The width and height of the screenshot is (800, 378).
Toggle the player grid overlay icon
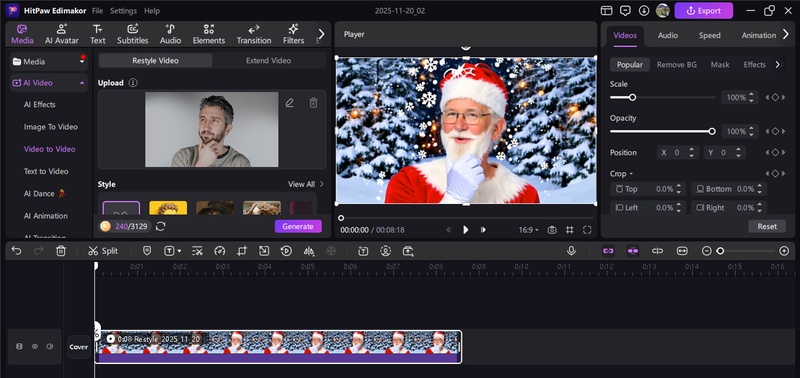coord(569,230)
